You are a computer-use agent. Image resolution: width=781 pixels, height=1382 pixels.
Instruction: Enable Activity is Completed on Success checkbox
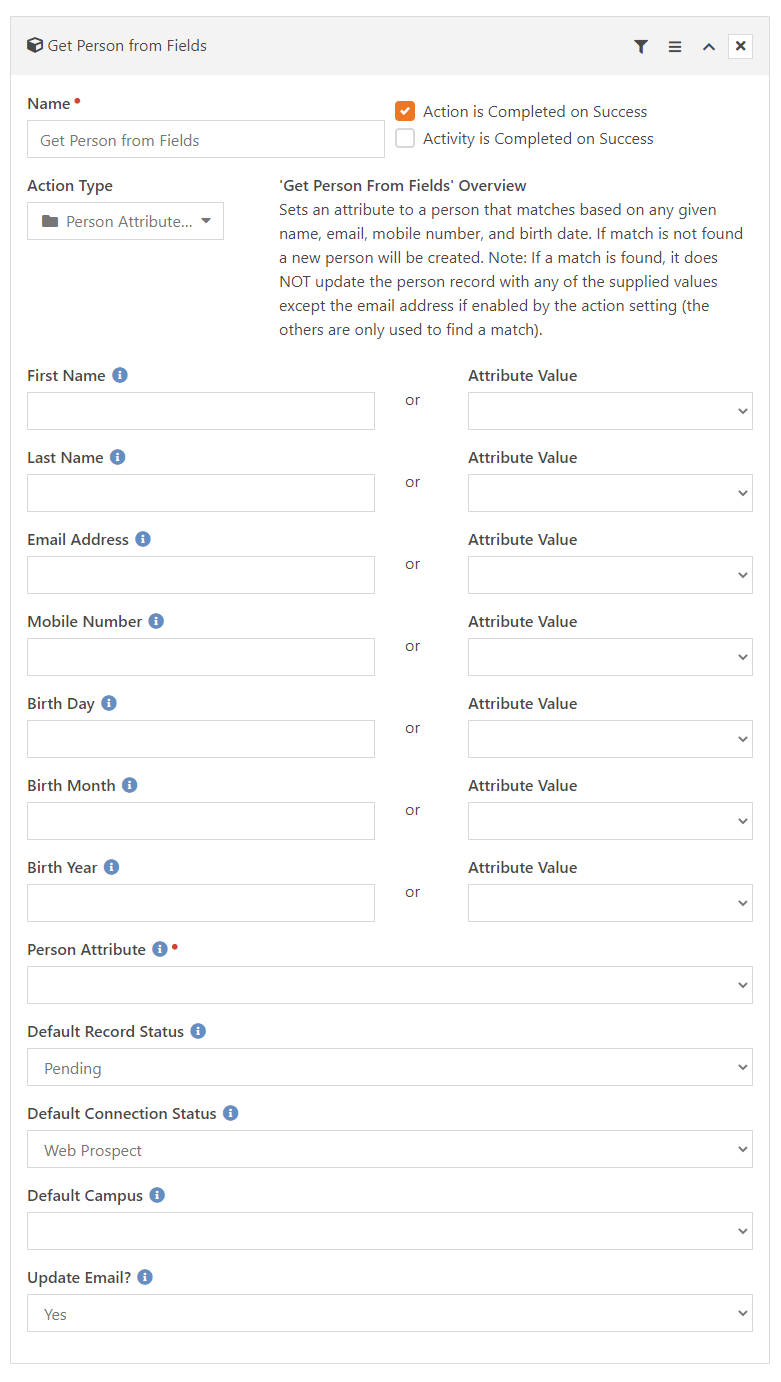405,138
